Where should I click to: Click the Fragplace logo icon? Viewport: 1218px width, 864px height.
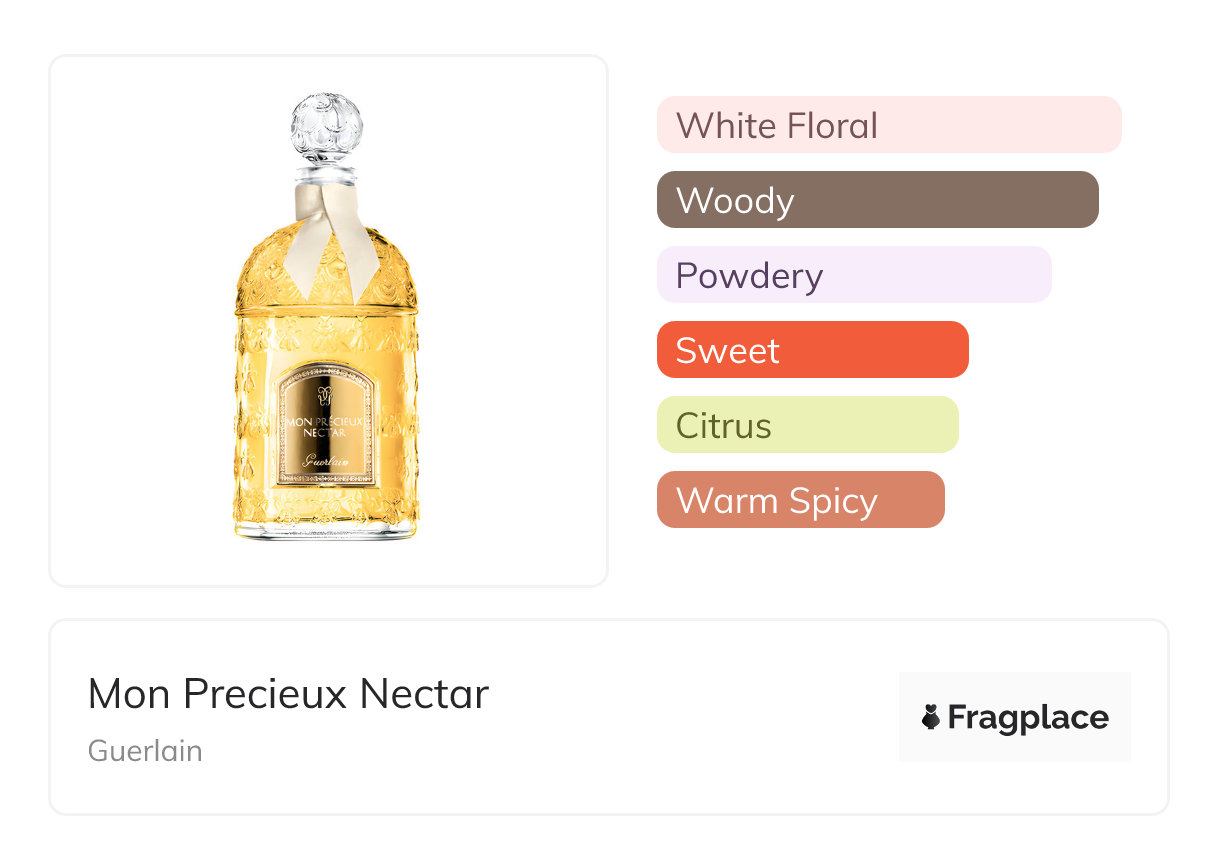point(931,717)
